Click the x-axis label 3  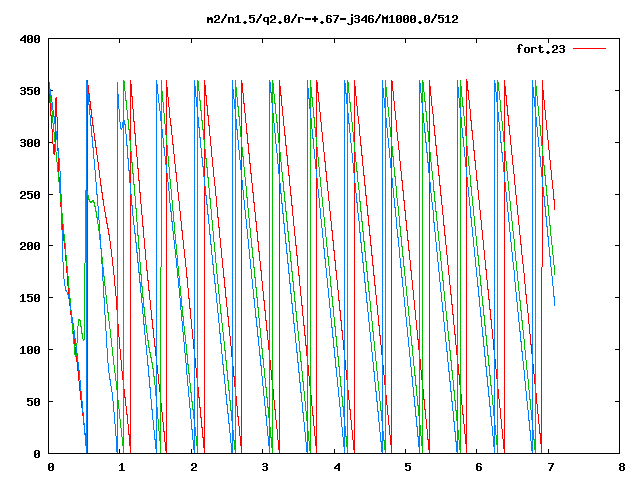tap(265, 467)
